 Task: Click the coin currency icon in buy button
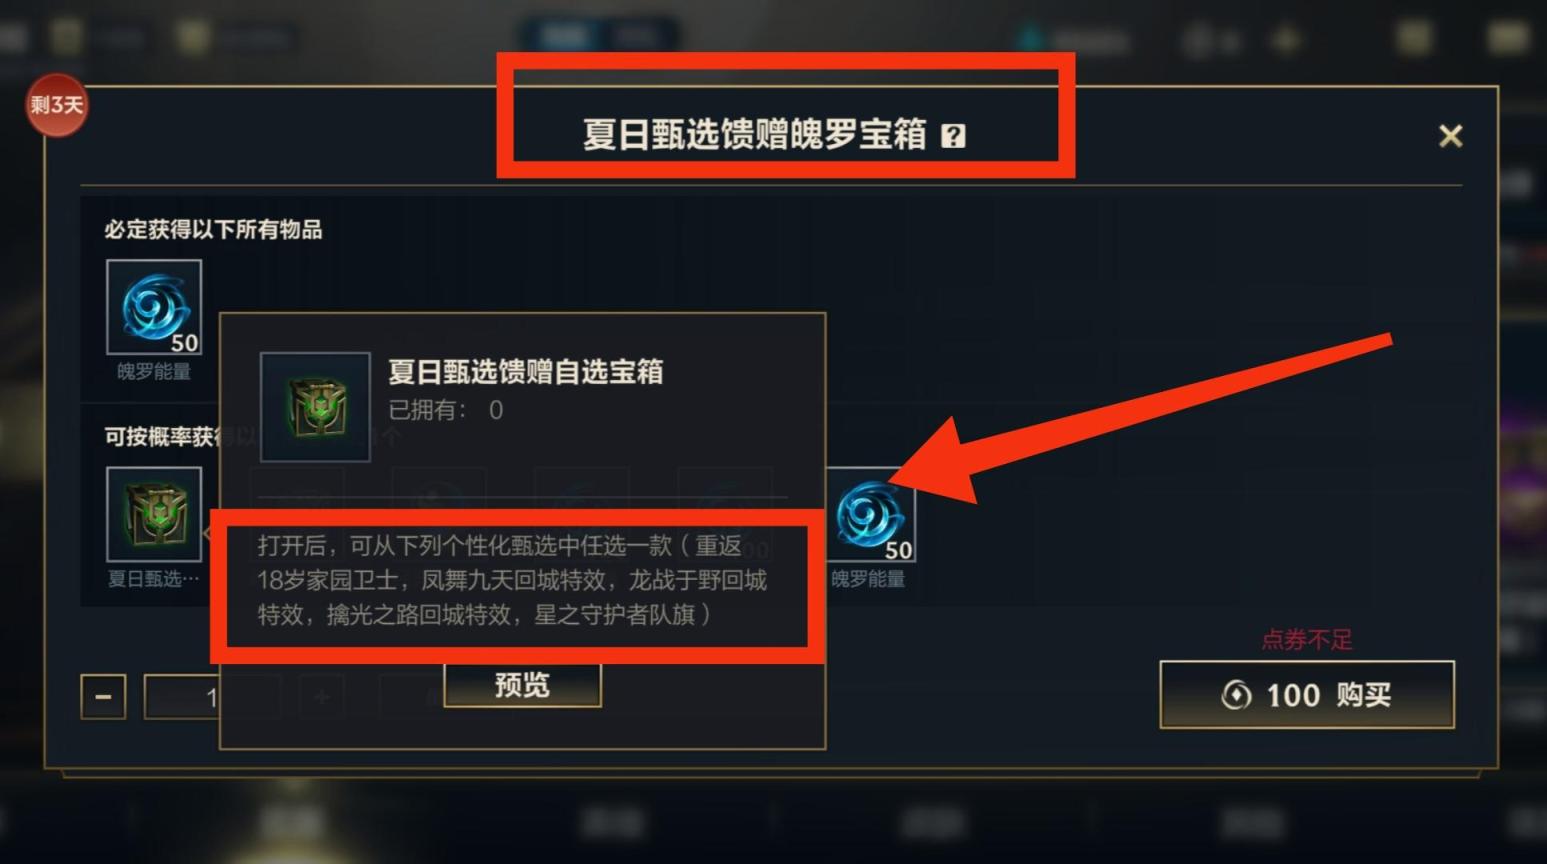[1236, 695]
